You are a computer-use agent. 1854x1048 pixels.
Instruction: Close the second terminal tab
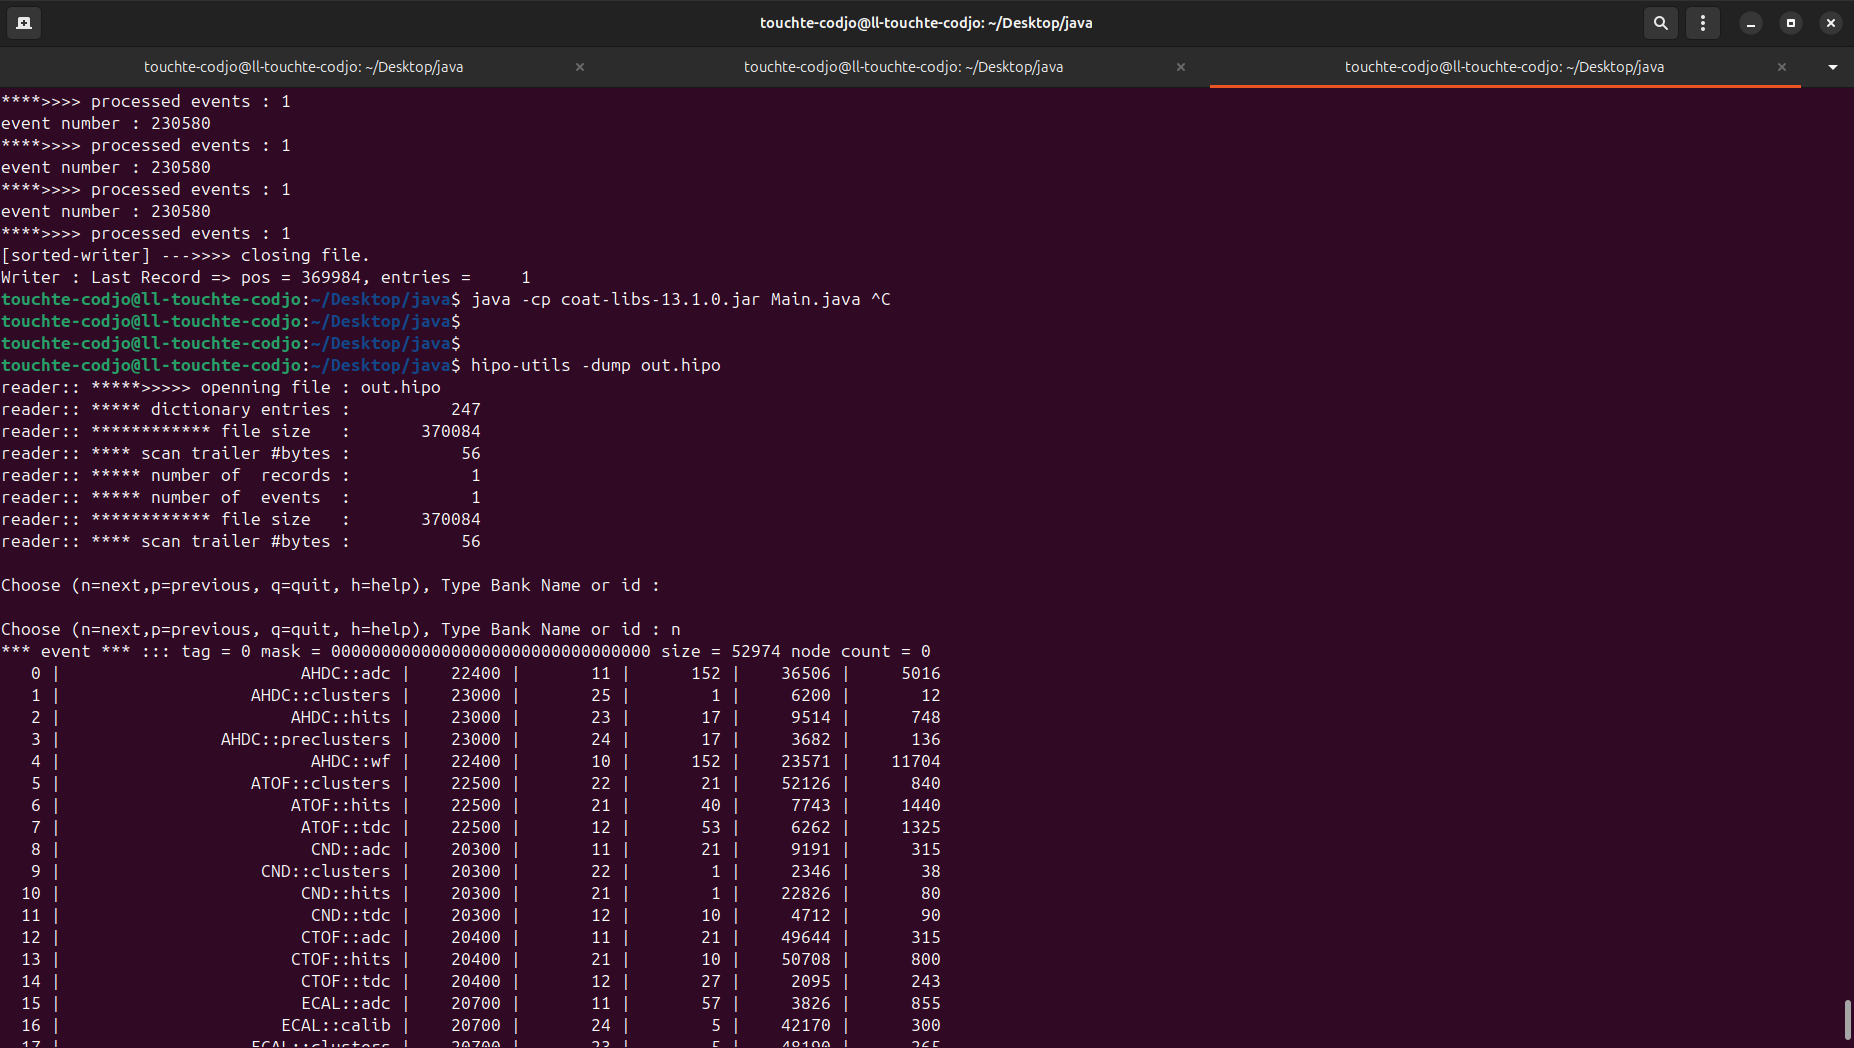1181,67
